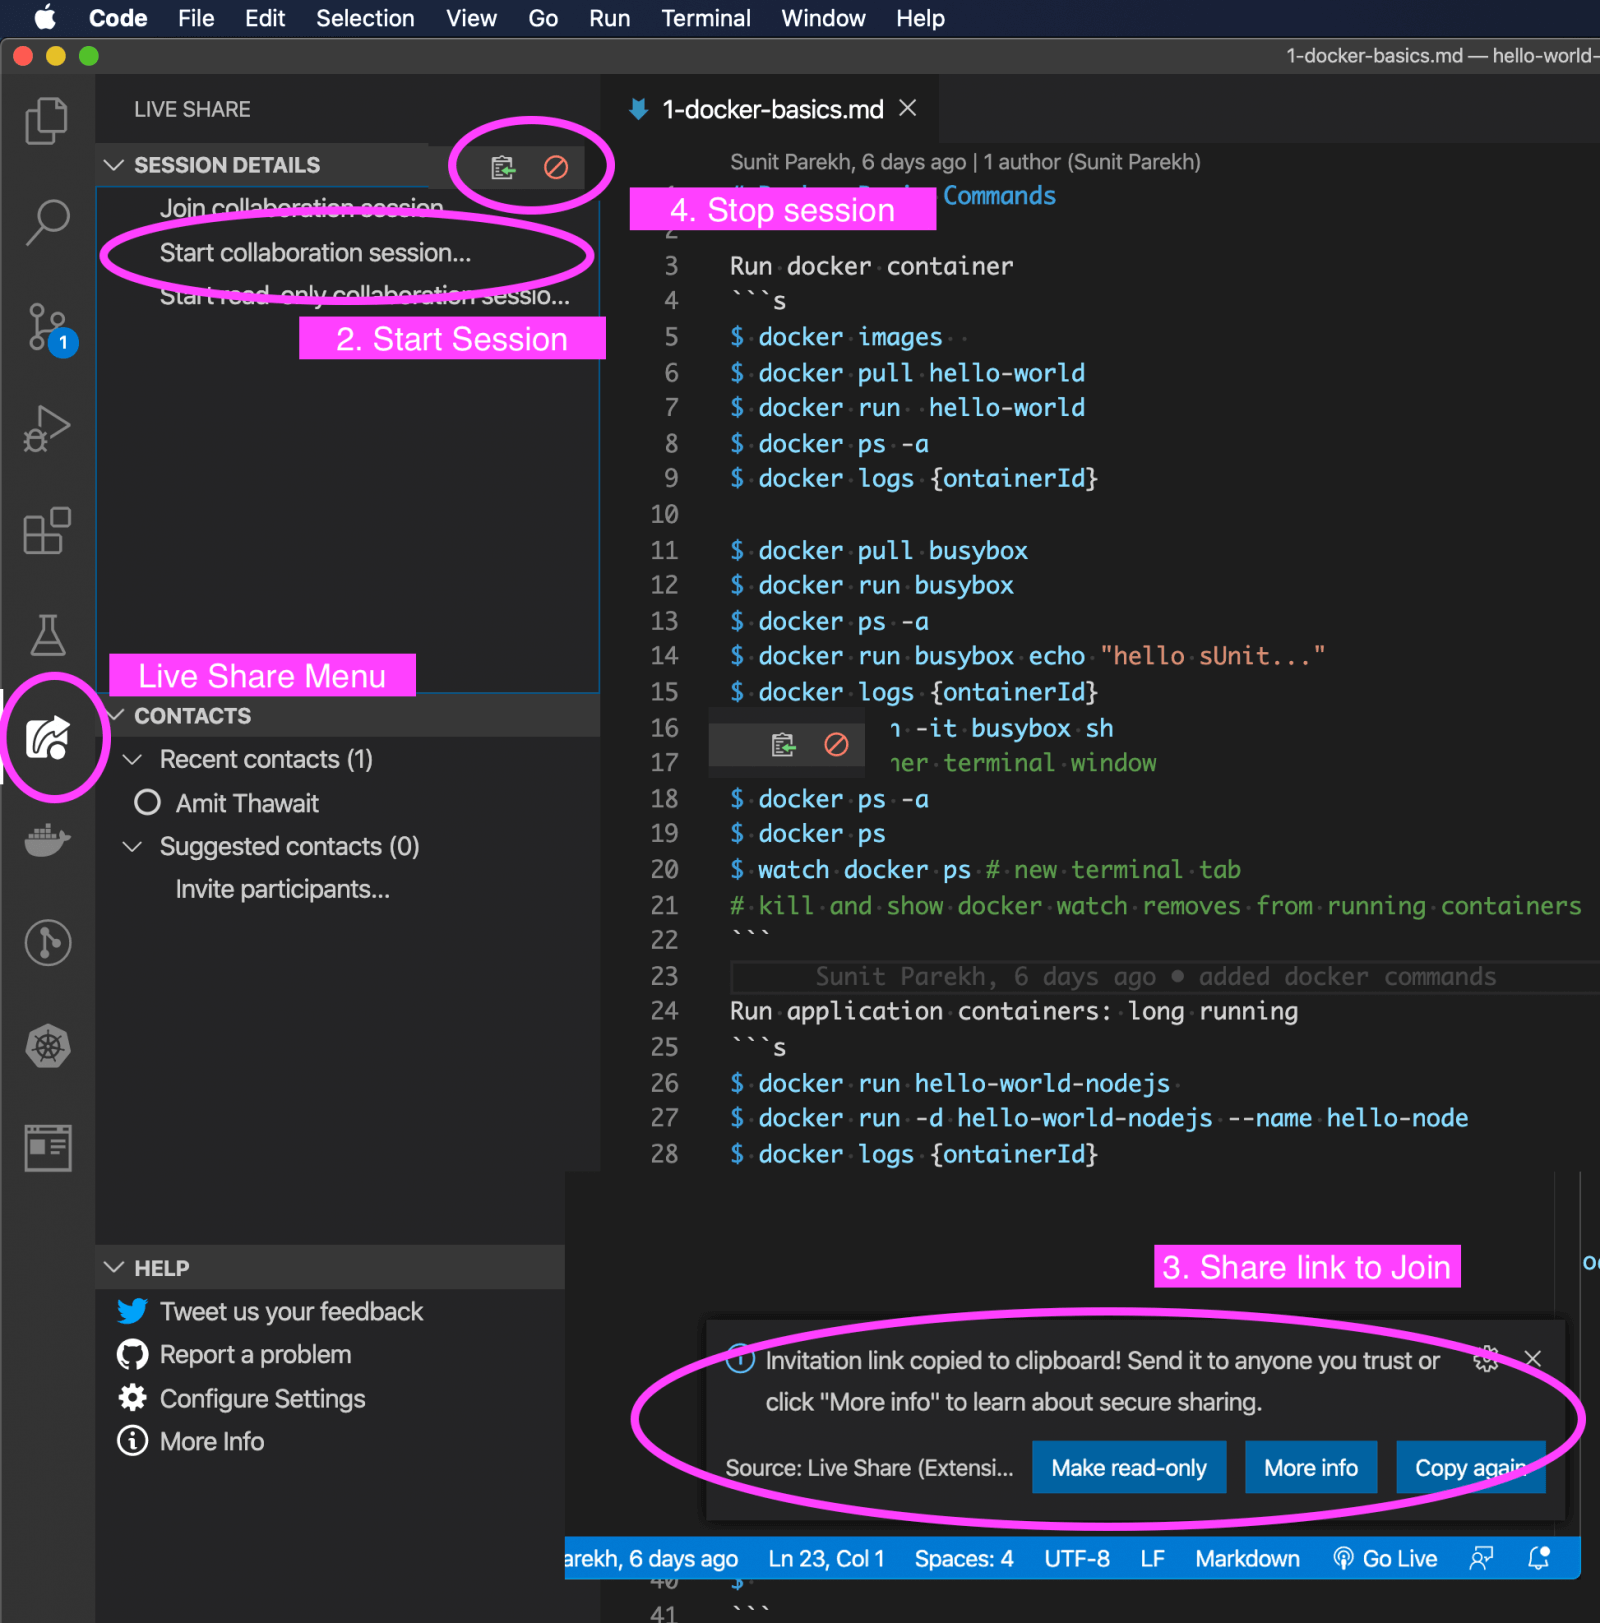This screenshot has height=1623, width=1600.
Task: Open the View menu
Action: tap(471, 18)
